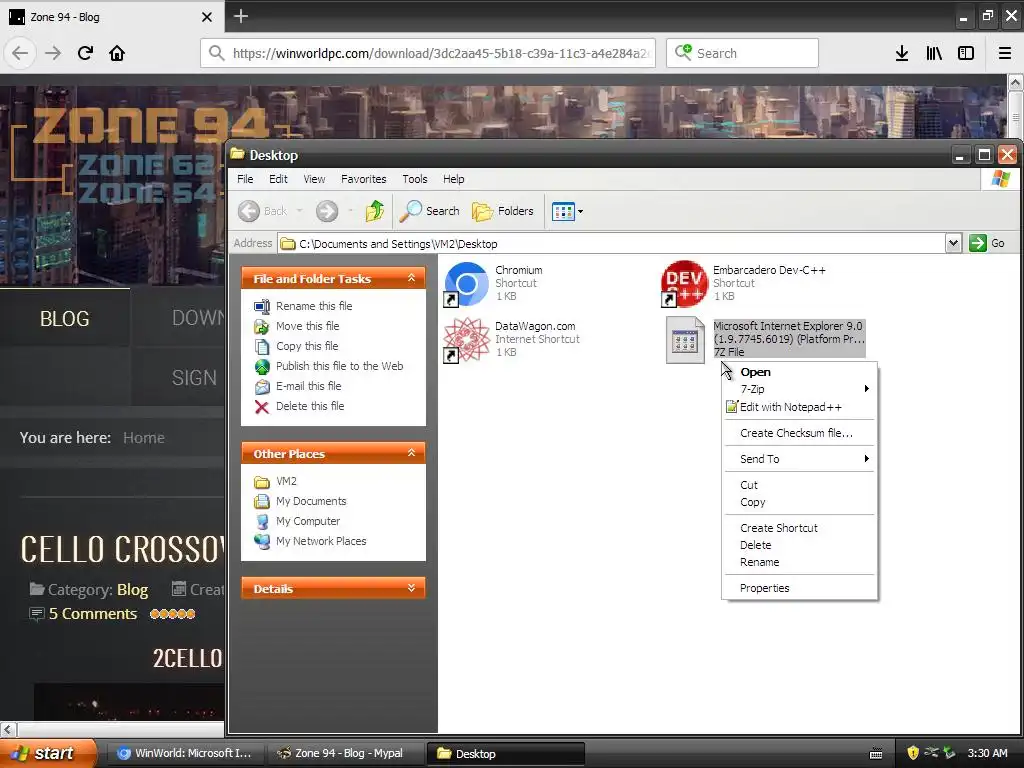The width and height of the screenshot is (1024, 768).
Task: Toggle browser sidebar icon
Action: (966, 53)
